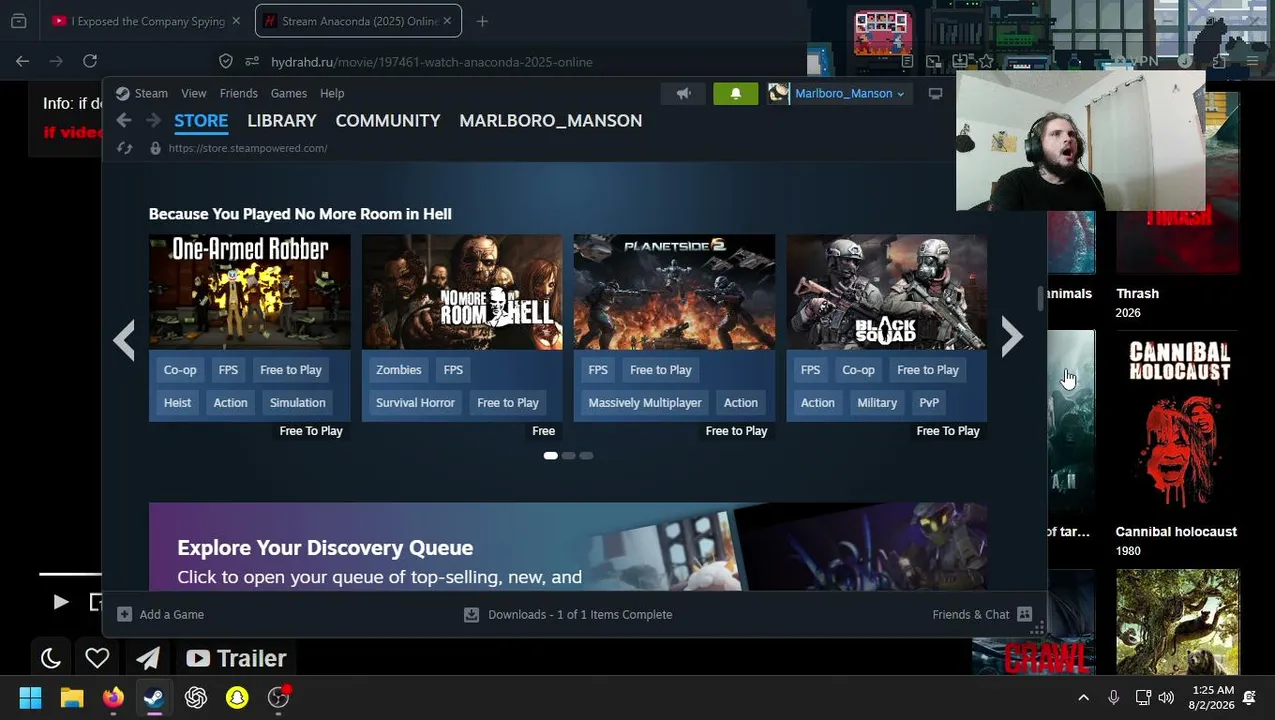Click Massively Multiplayer tag under PlanetSide 2

coord(645,402)
